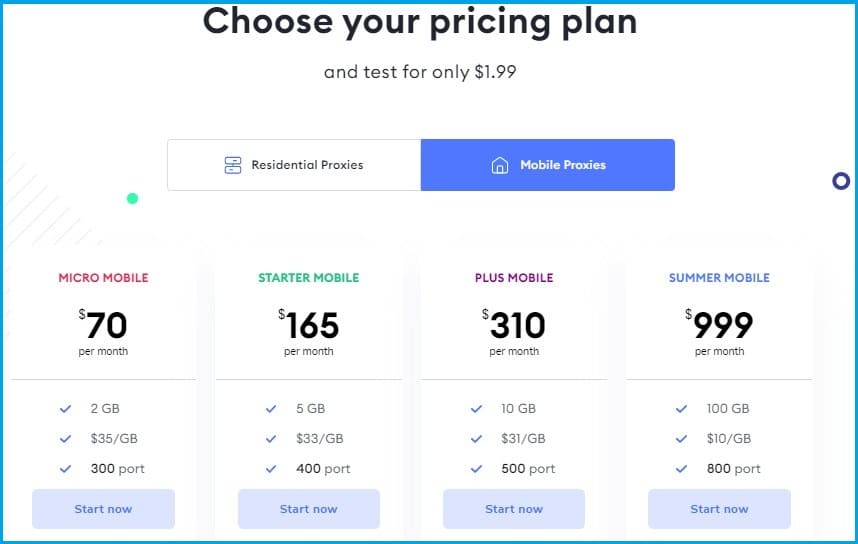Click the checkmark next to 300 port
Screen dimensions: 858x544
click(x=66, y=469)
